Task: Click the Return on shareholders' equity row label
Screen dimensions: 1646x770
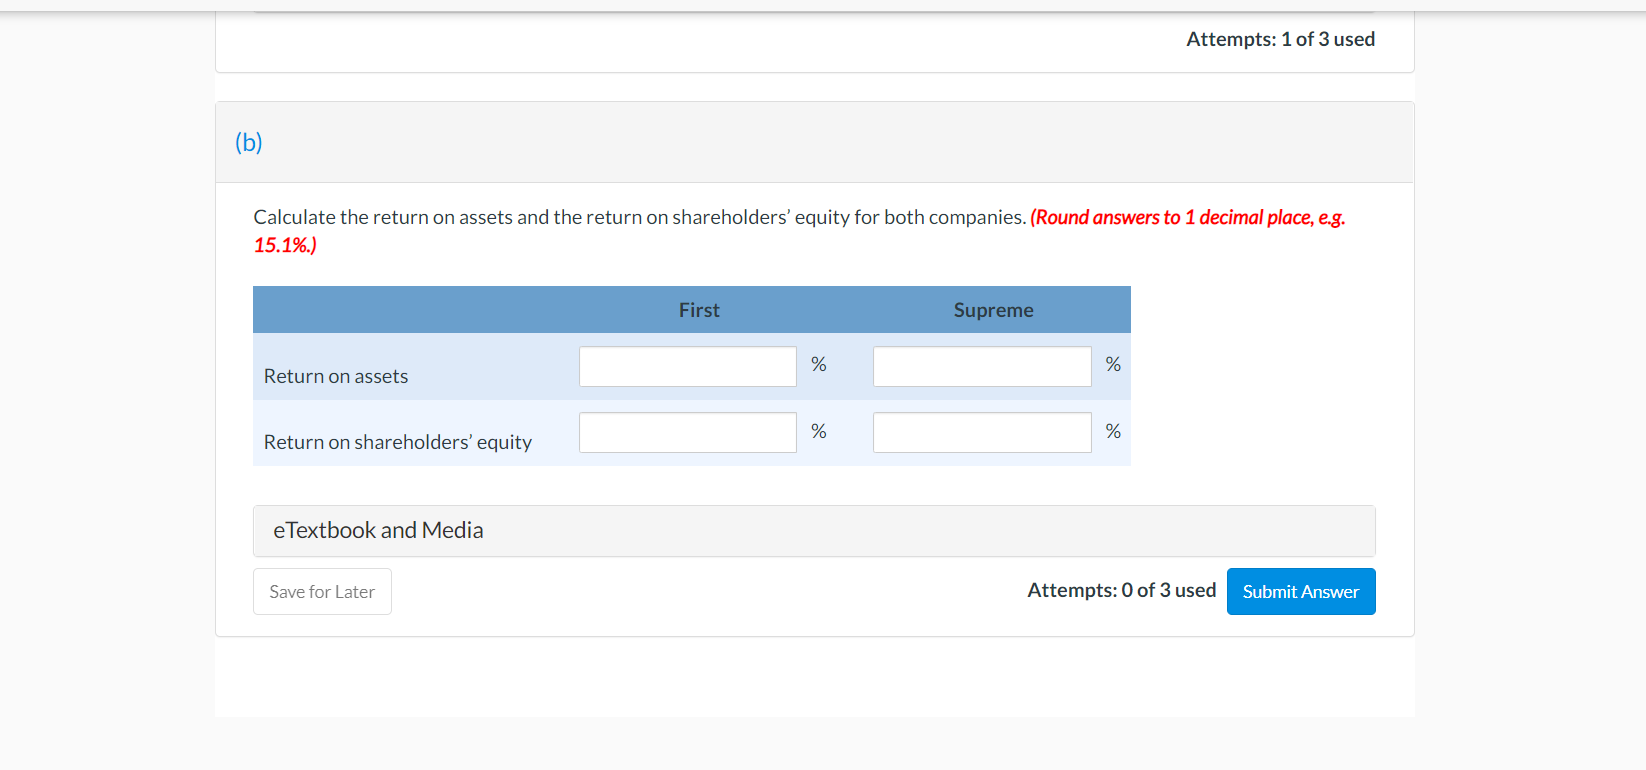Action: point(397,442)
